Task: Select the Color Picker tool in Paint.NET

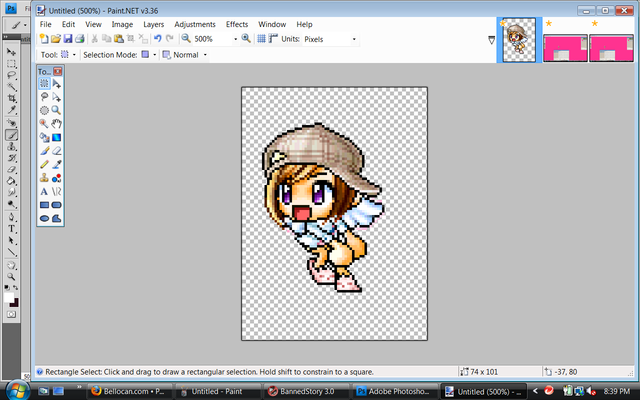Action: tap(56, 164)
